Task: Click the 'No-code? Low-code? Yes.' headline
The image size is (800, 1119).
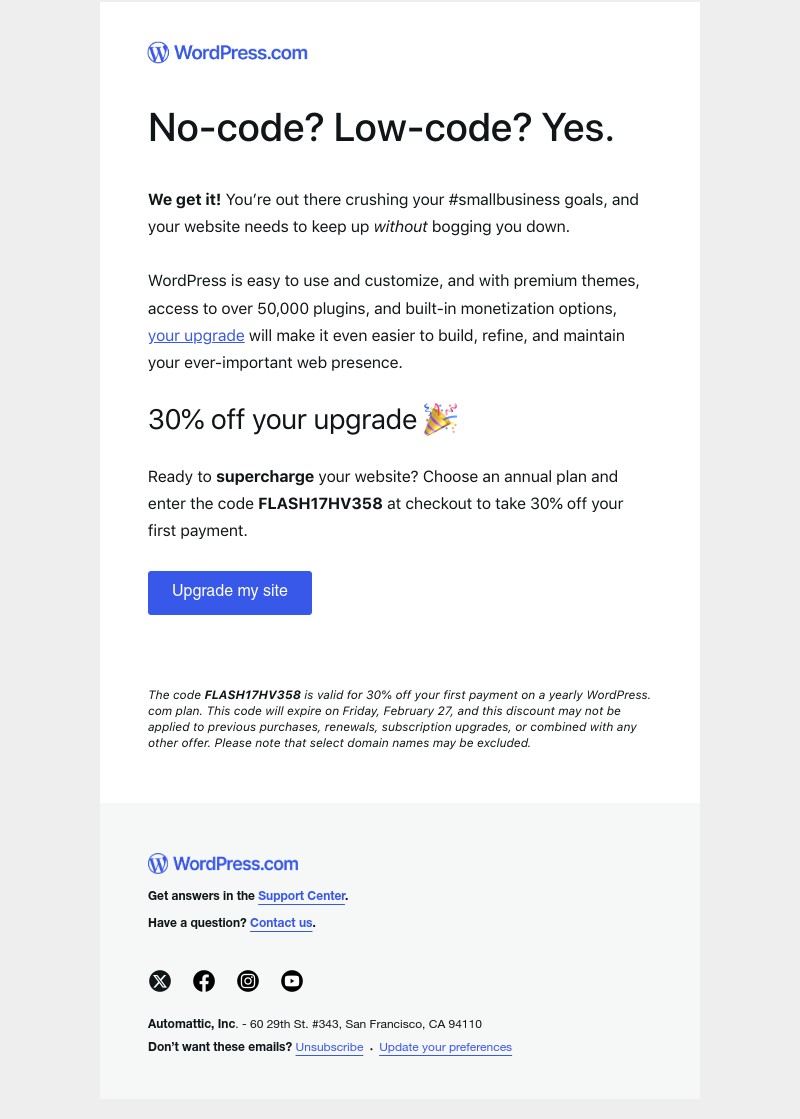Action: point(381,128)
